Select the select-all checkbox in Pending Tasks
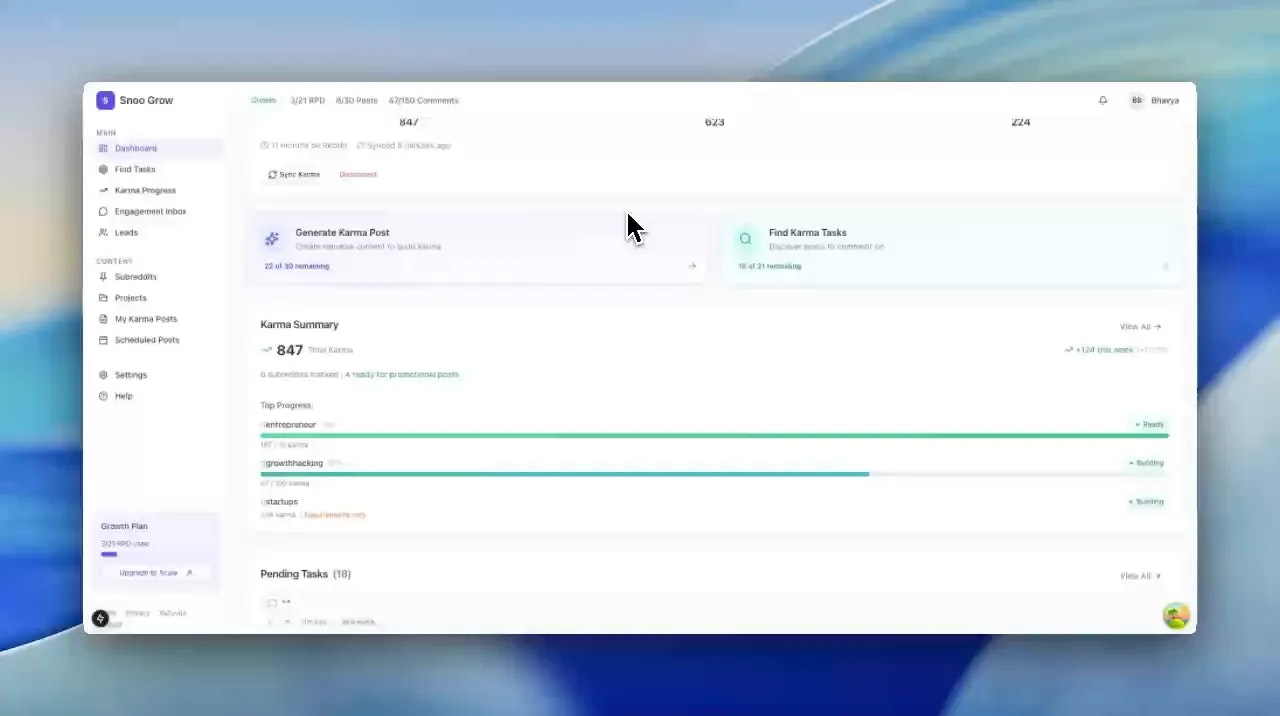The width and height of the screenshot is (1280, 716). click(272, 602)
